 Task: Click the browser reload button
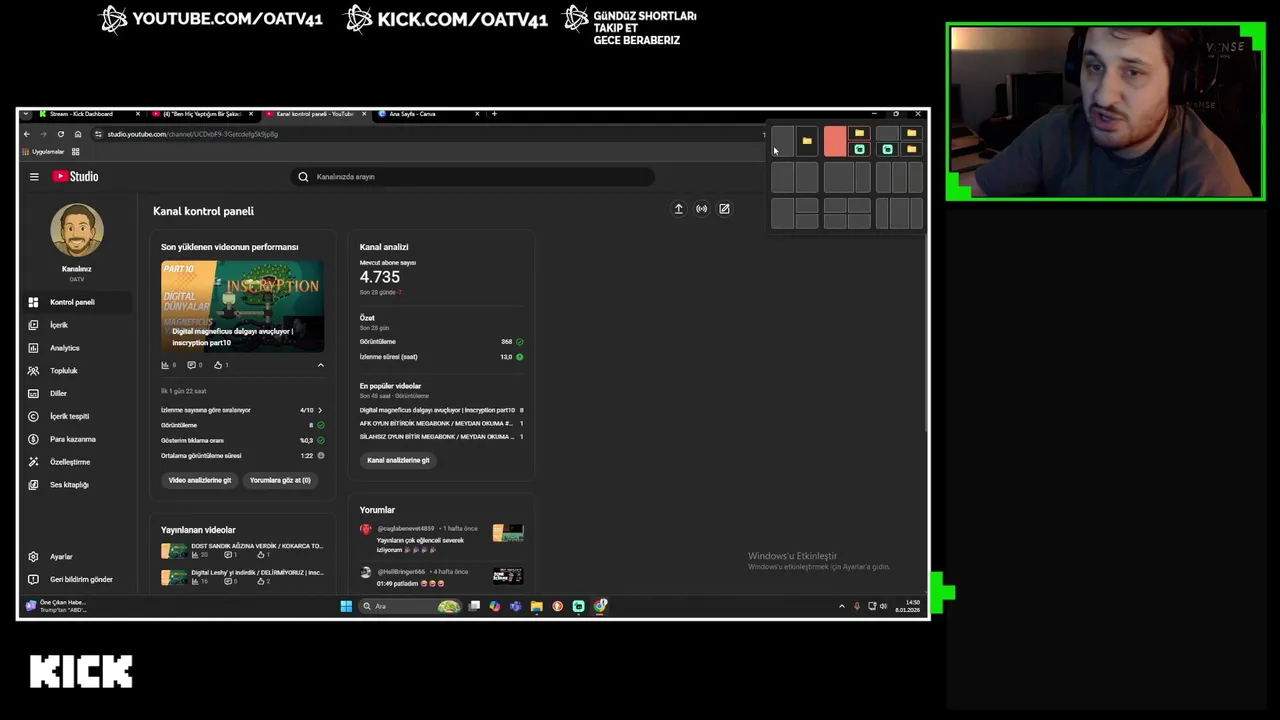(x=61, y=134)
